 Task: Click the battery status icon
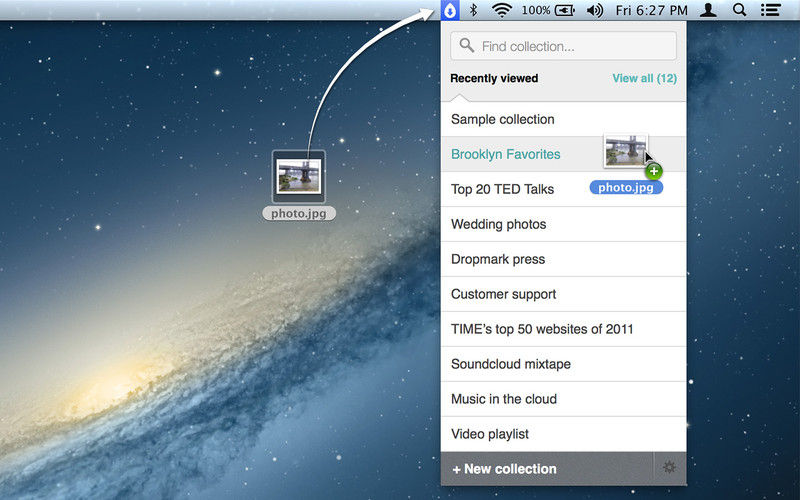click(x=564, y=10)
